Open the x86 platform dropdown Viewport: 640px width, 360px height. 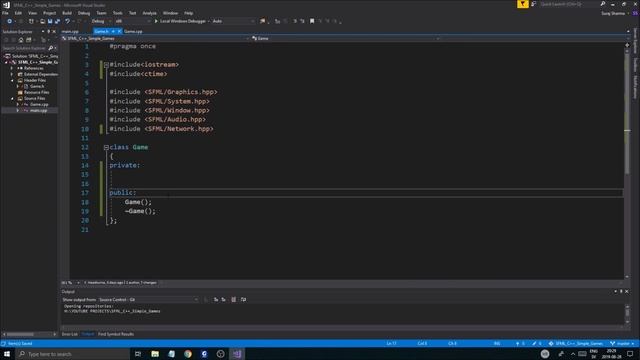click(133, 21)
